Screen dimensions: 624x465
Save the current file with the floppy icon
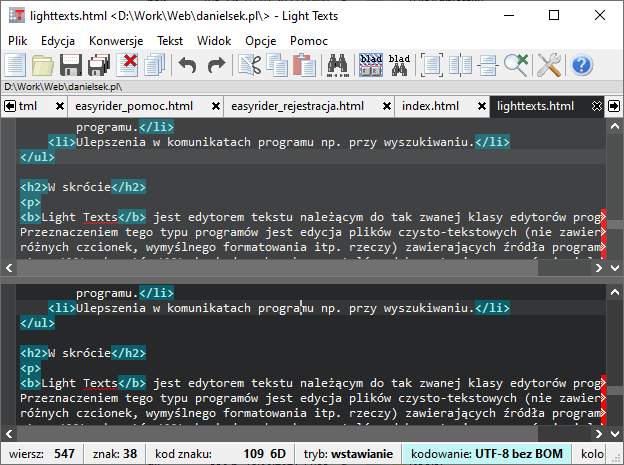point(71,65)
